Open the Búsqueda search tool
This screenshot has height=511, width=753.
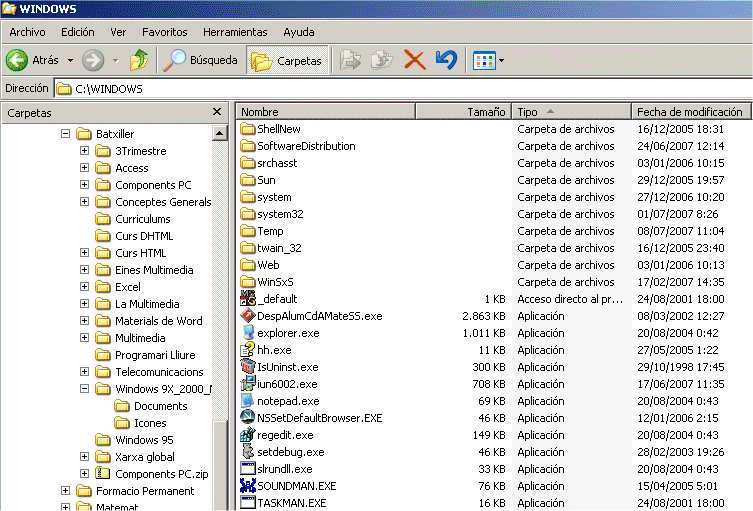(x=201, y=60)
